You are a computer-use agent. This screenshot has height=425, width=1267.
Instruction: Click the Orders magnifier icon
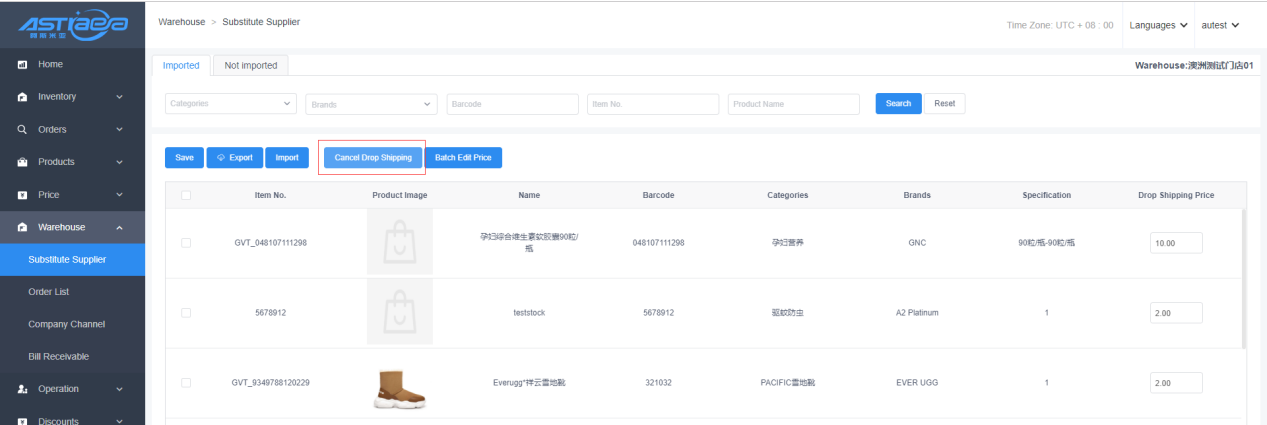tap(22, 129)
